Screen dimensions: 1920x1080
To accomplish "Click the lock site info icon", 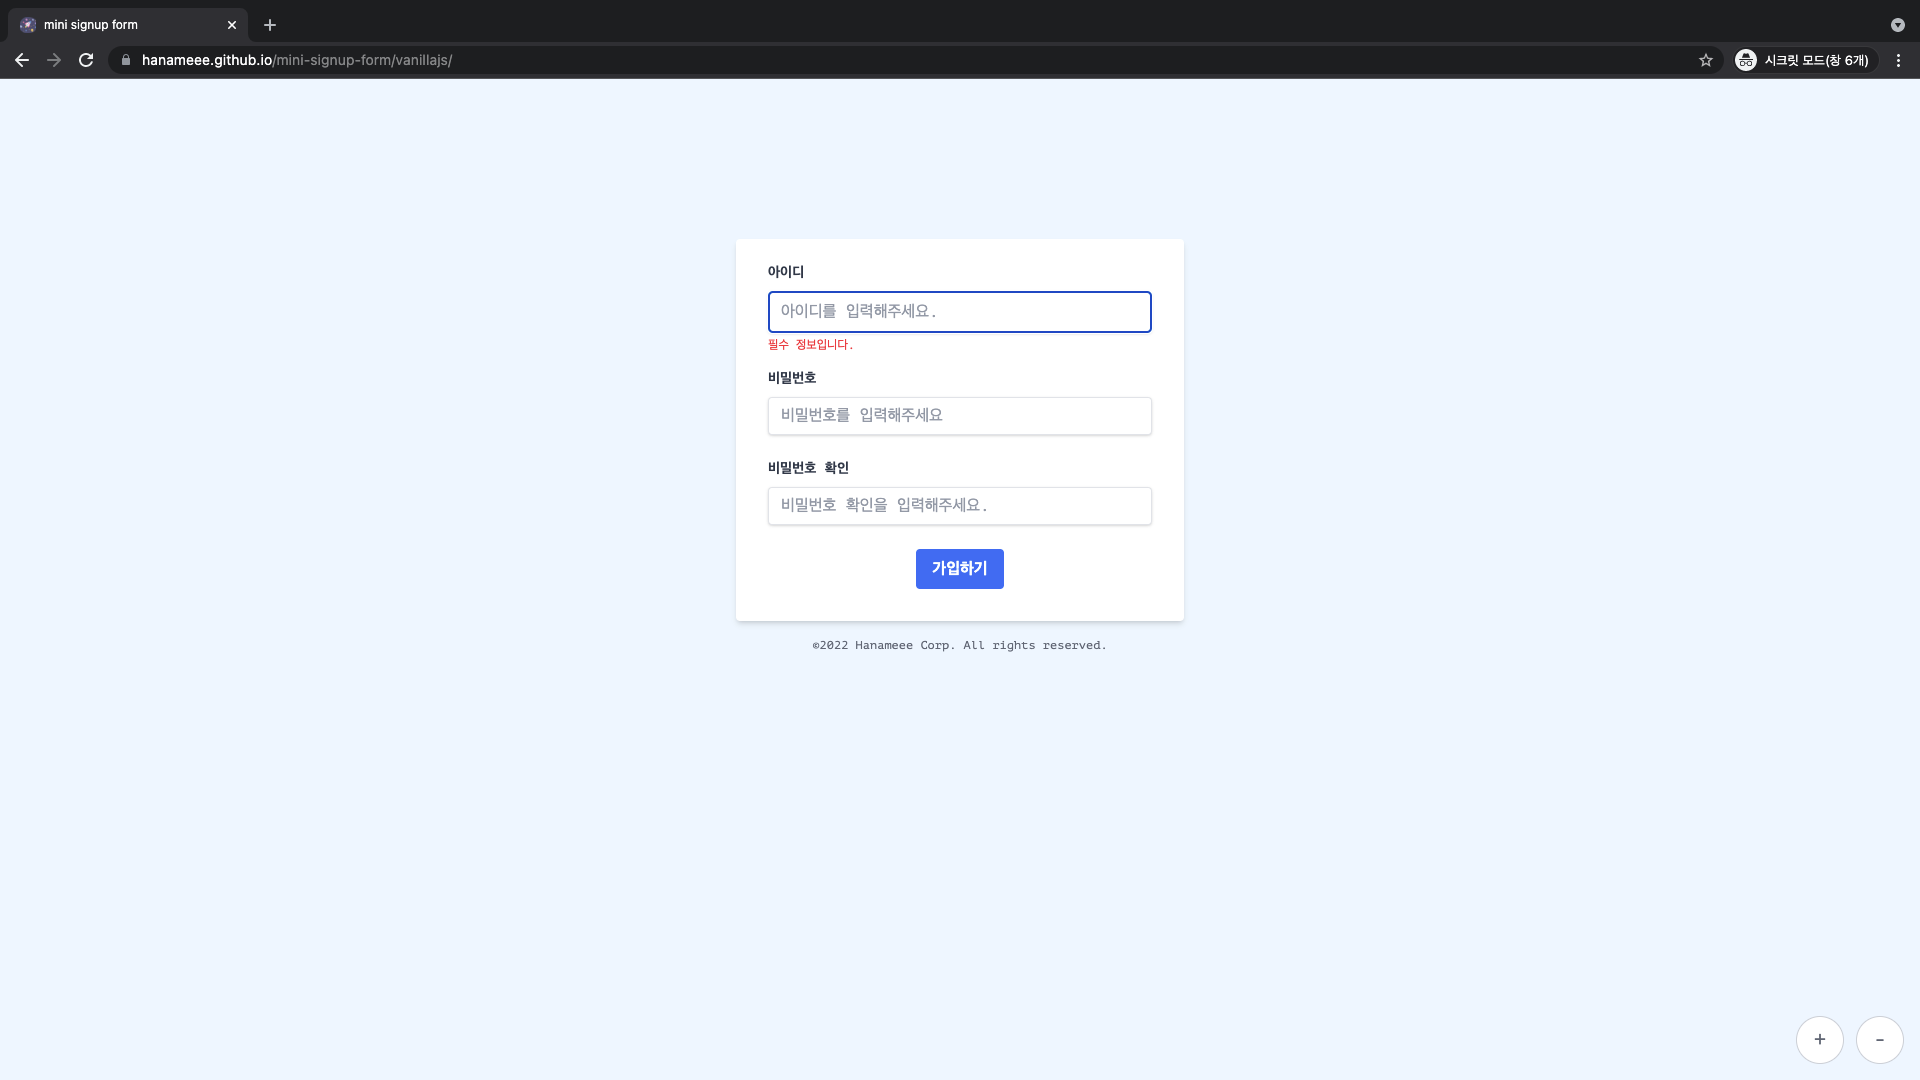I will point(126,60).
